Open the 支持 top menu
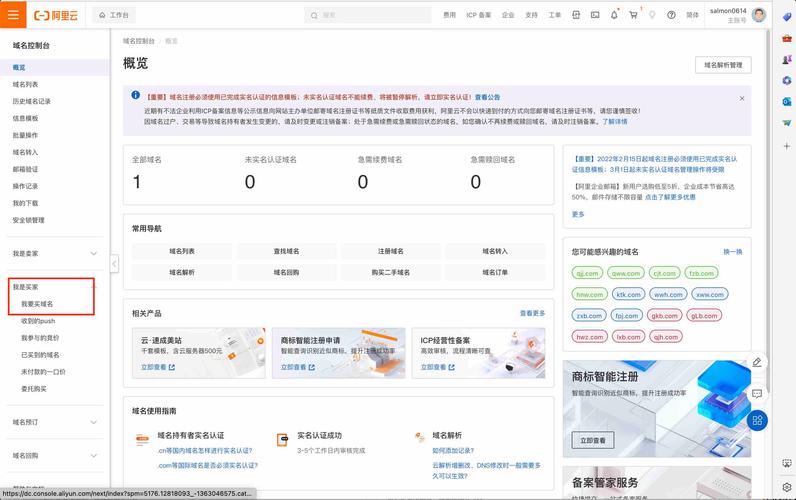Viewport: 796px width, 500px height. (x=531, y=15)
